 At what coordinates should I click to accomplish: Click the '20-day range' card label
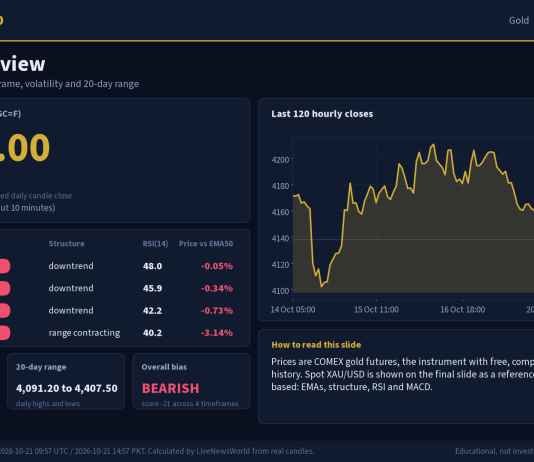[x=41, y=367]
